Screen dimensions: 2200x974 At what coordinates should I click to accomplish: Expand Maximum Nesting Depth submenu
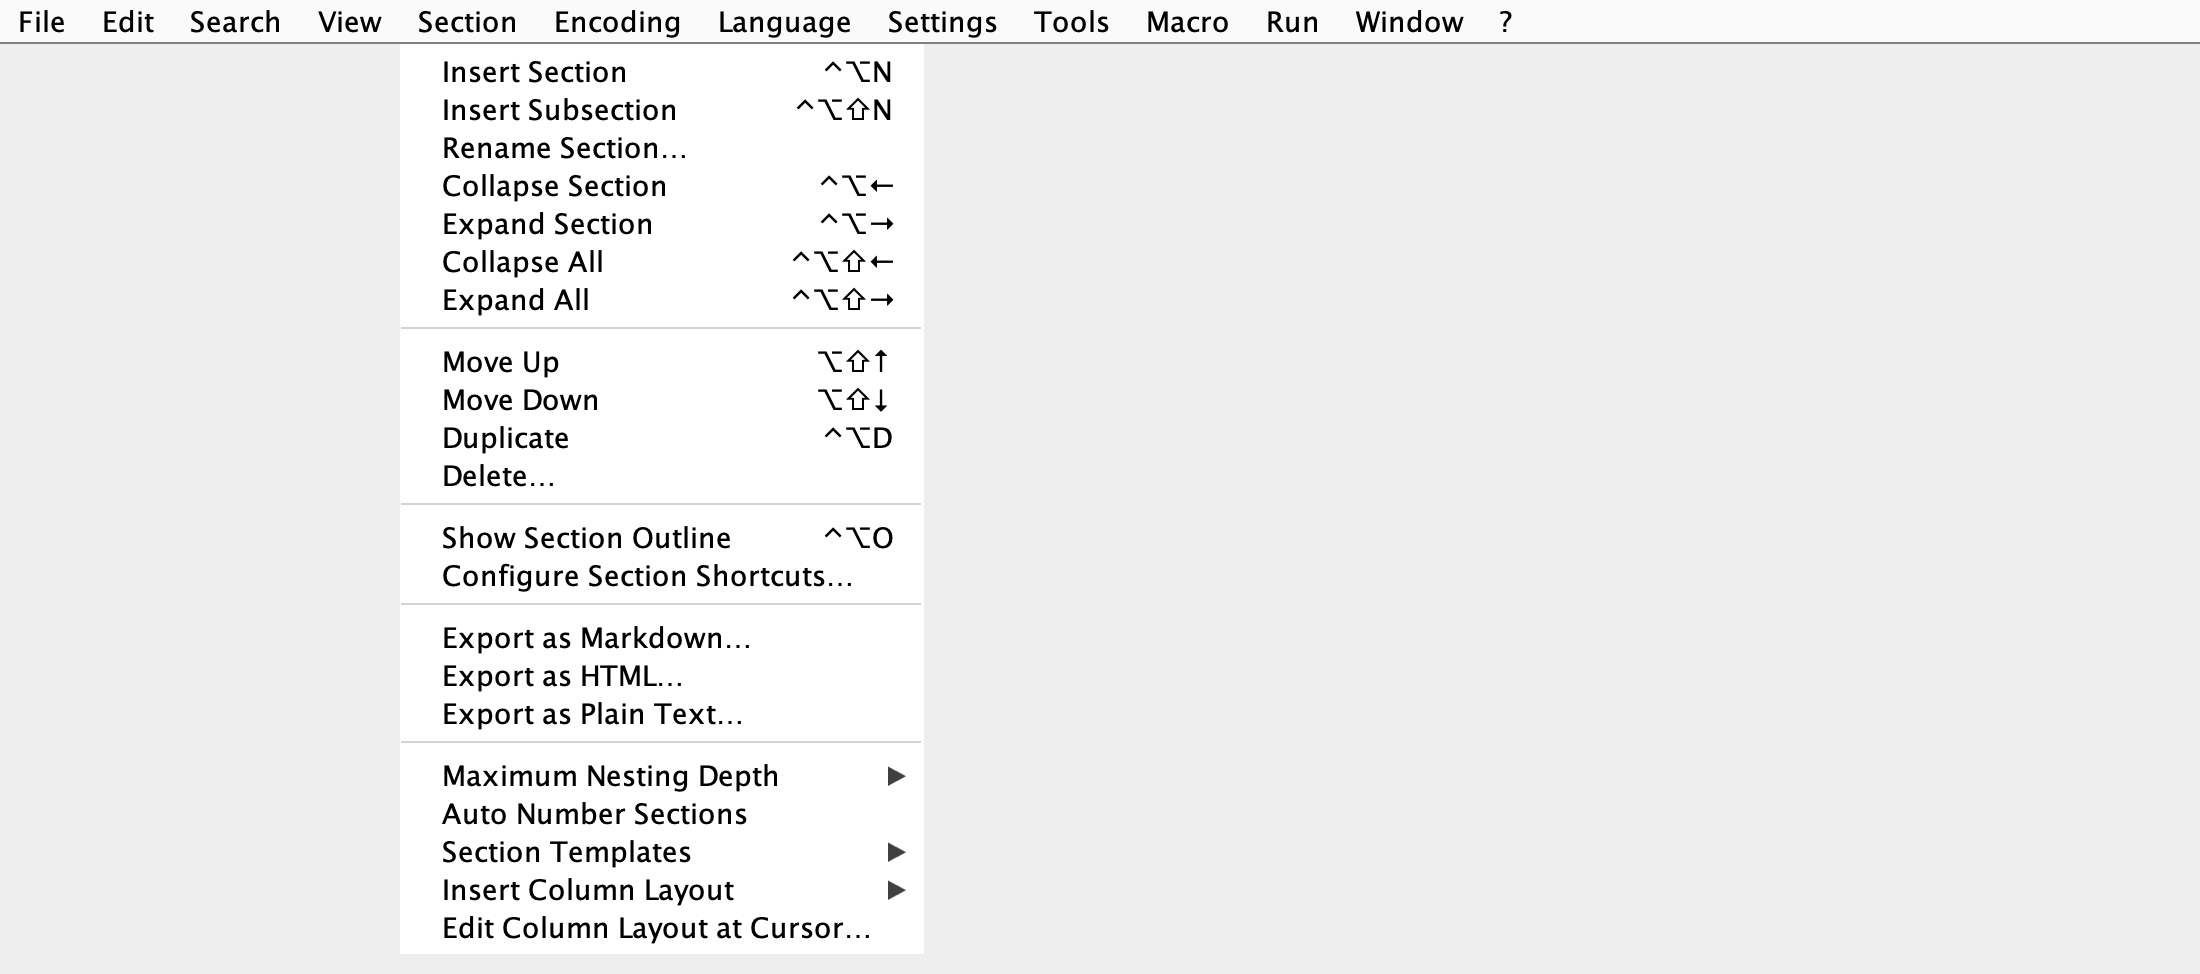coord(661,776)
